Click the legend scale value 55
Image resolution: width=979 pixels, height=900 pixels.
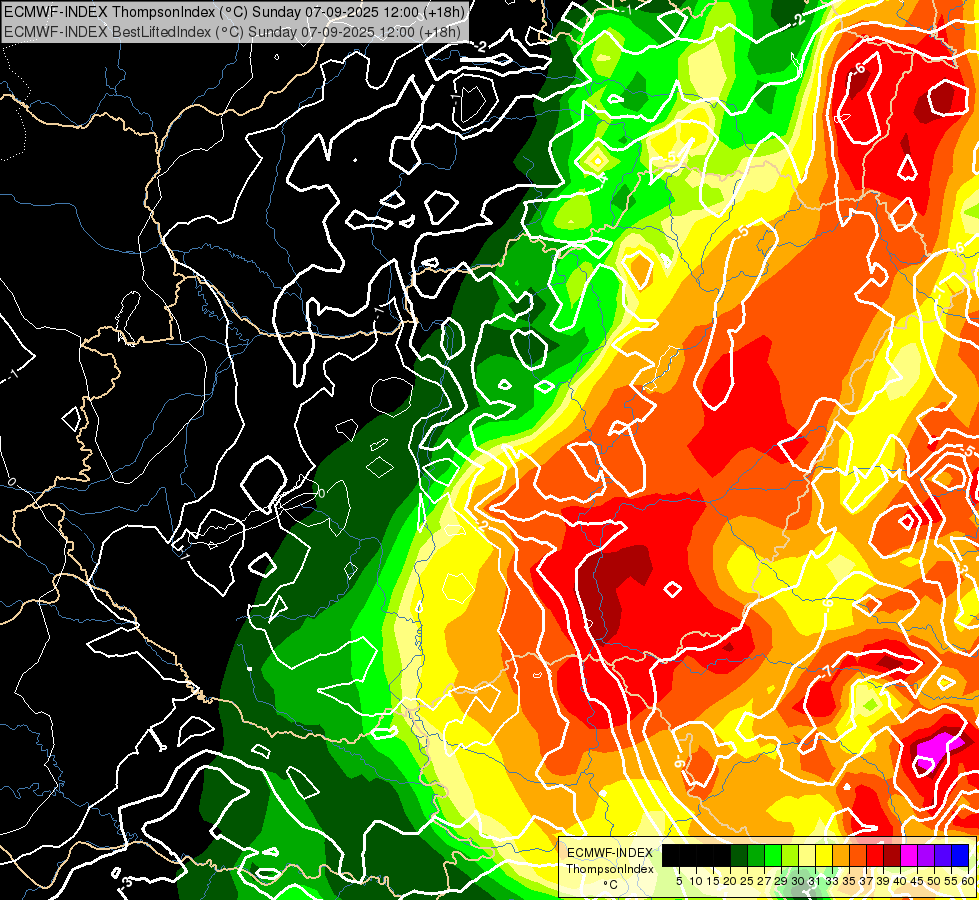pyautogui.click(x=951, y=881)
